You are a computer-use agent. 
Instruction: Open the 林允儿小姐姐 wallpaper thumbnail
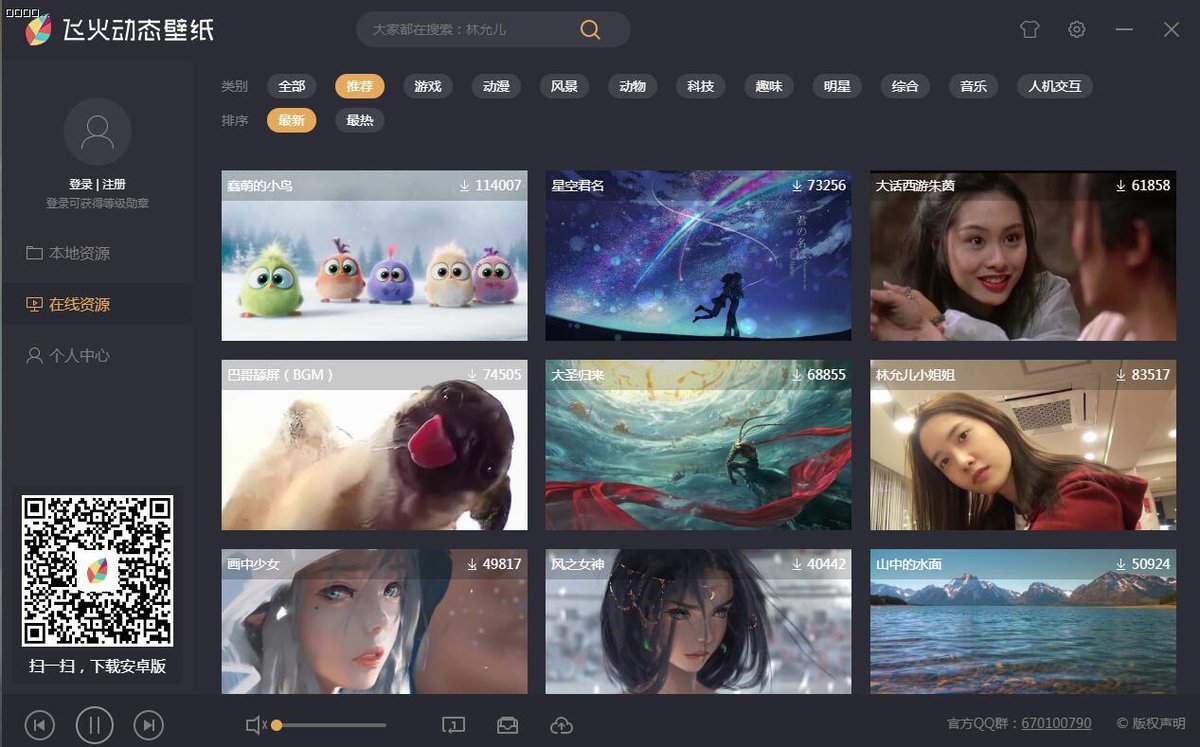(1023, 445)
